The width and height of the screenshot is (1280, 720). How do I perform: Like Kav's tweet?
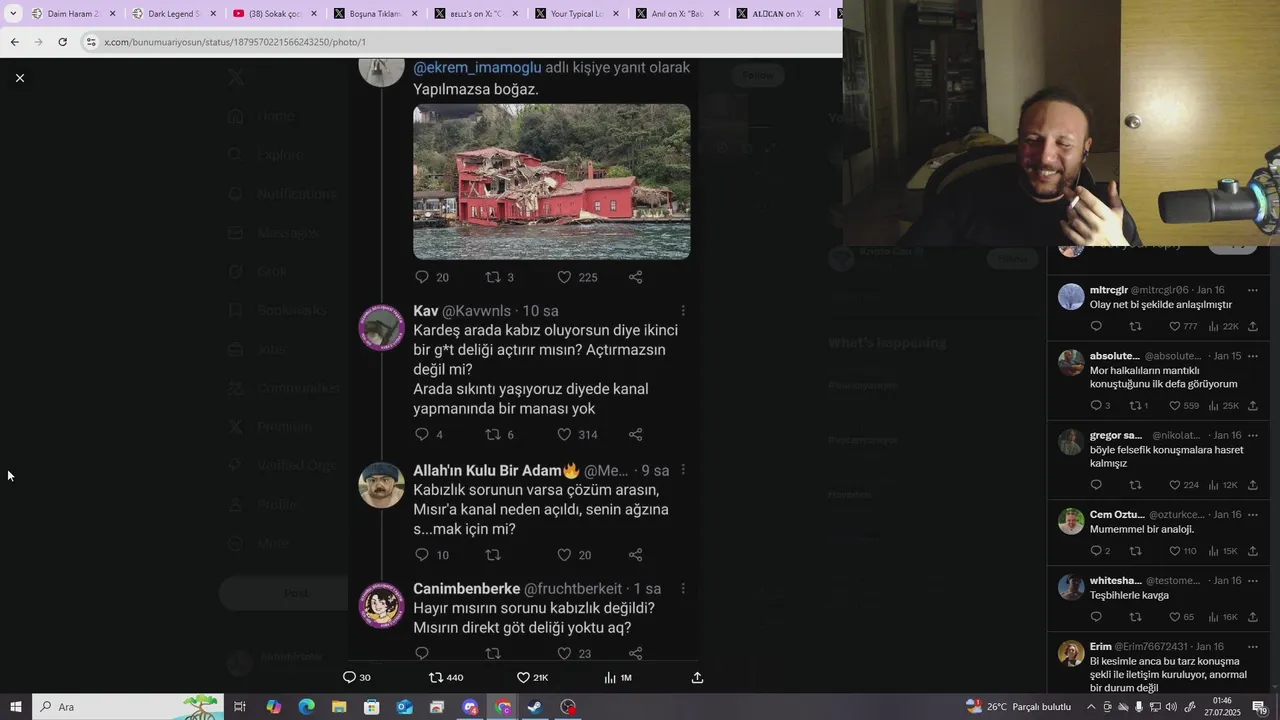click(564, 434)
